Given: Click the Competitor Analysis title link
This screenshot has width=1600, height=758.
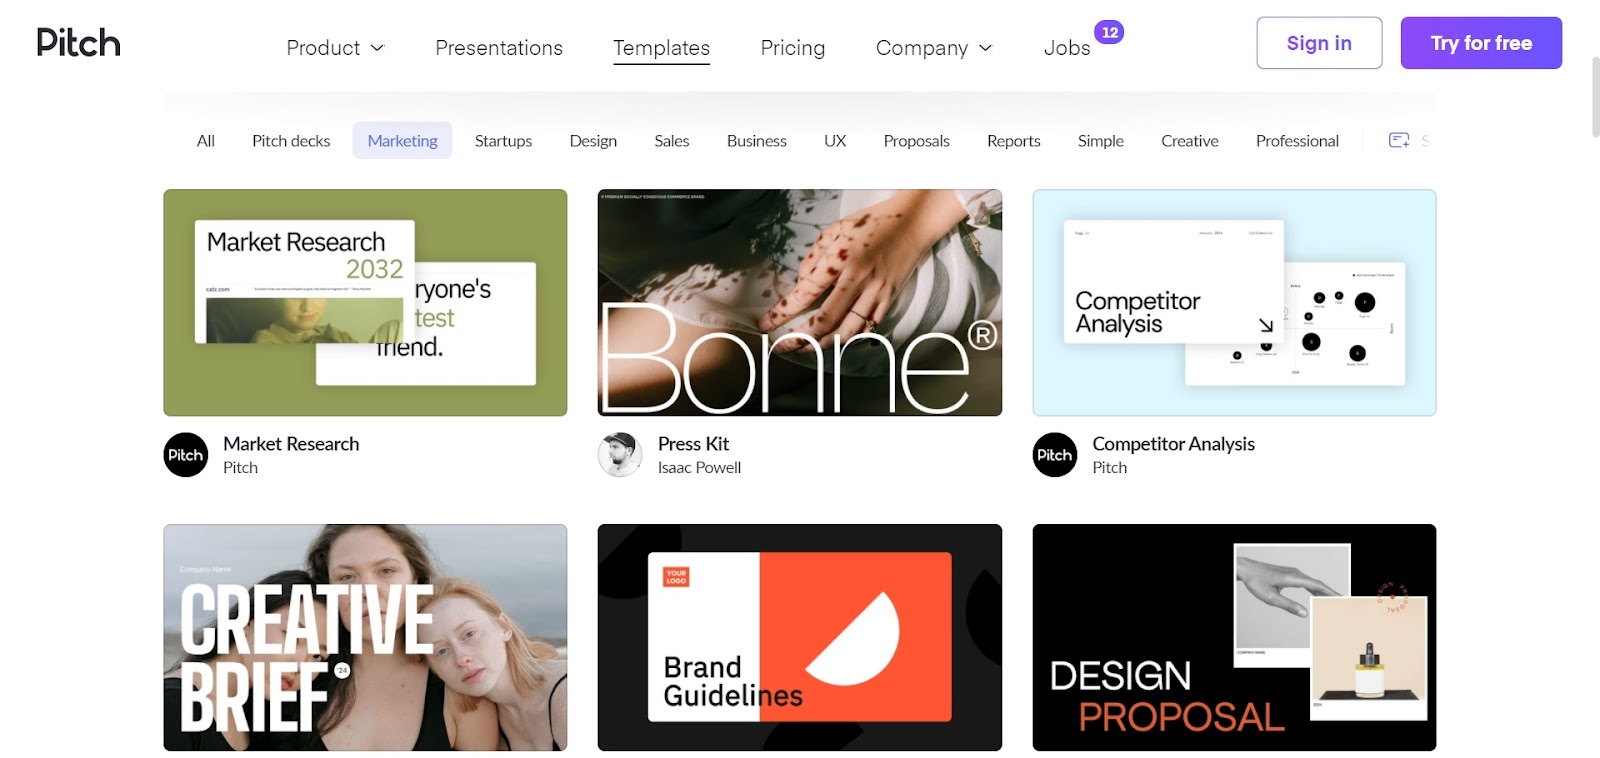Looking at the screenshot, I should [x=1173, y=444].
